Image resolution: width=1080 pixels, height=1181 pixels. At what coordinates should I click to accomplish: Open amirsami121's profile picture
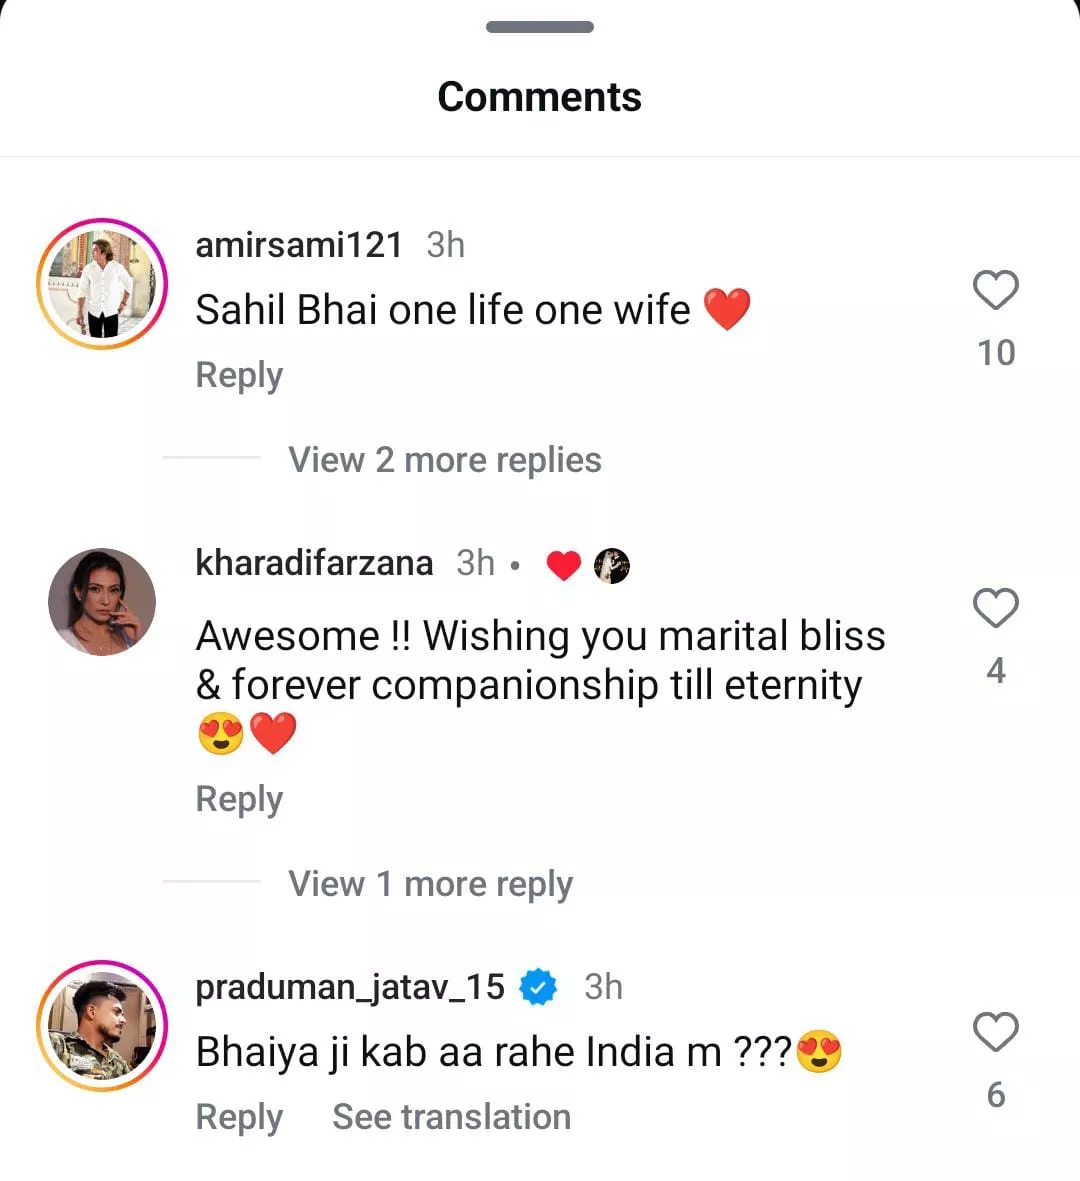click(102, 284)
